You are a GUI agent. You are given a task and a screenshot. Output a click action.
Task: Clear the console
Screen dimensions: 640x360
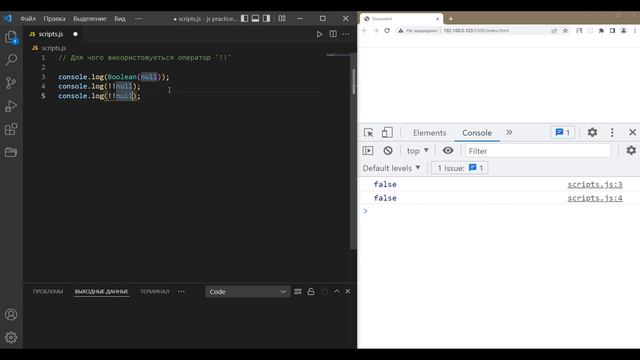(388, 151)
